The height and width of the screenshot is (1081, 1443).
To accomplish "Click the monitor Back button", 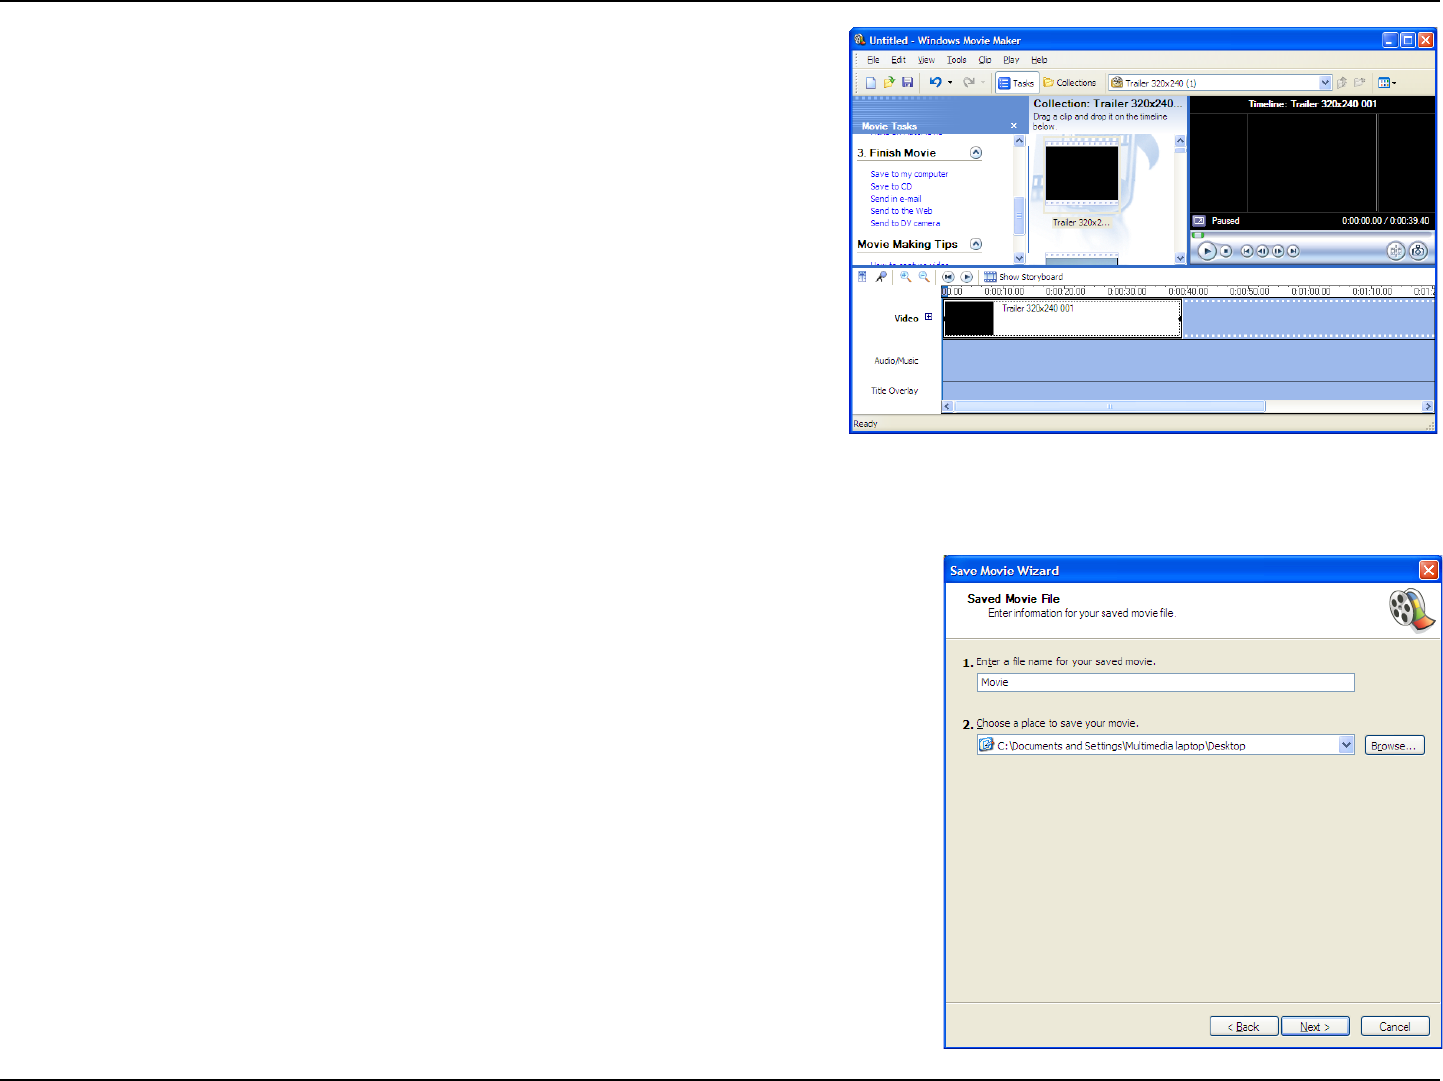I will [x=1247, y=251].
